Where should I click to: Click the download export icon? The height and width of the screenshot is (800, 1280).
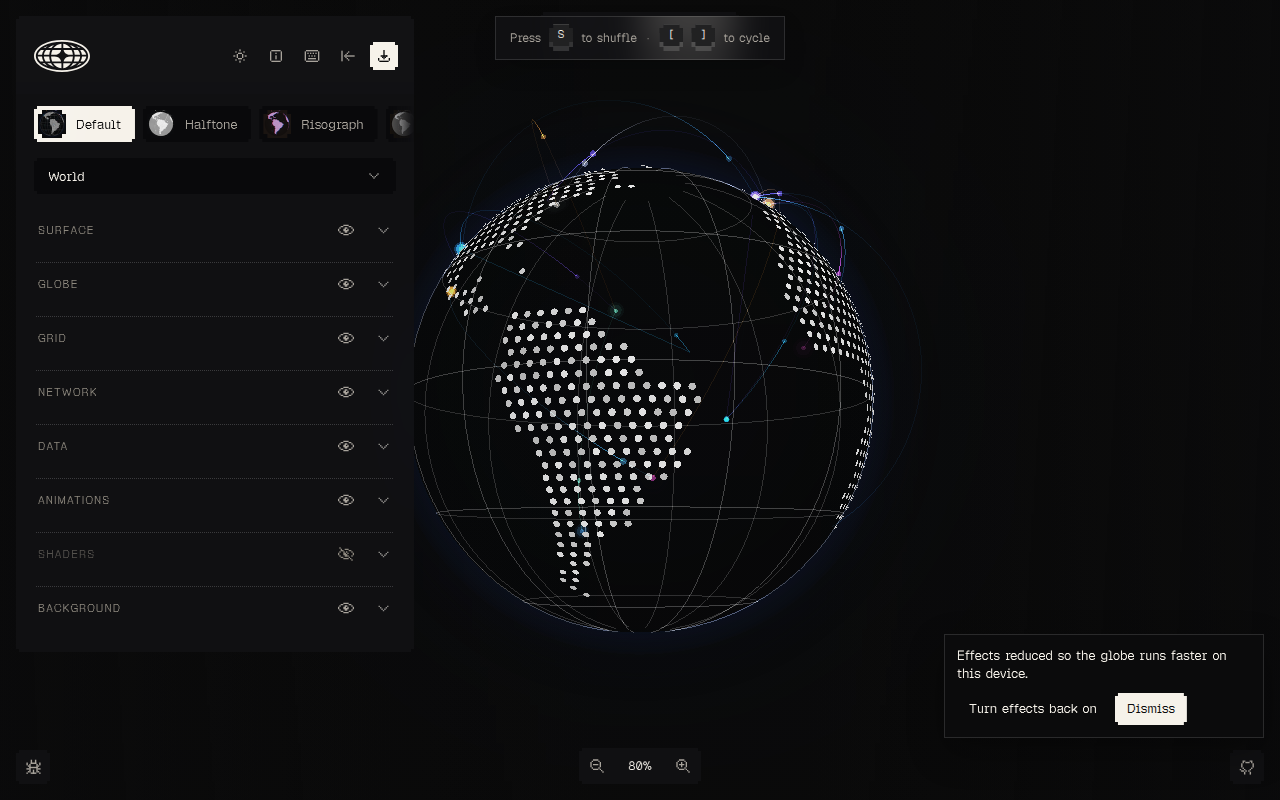click(384, 56)
